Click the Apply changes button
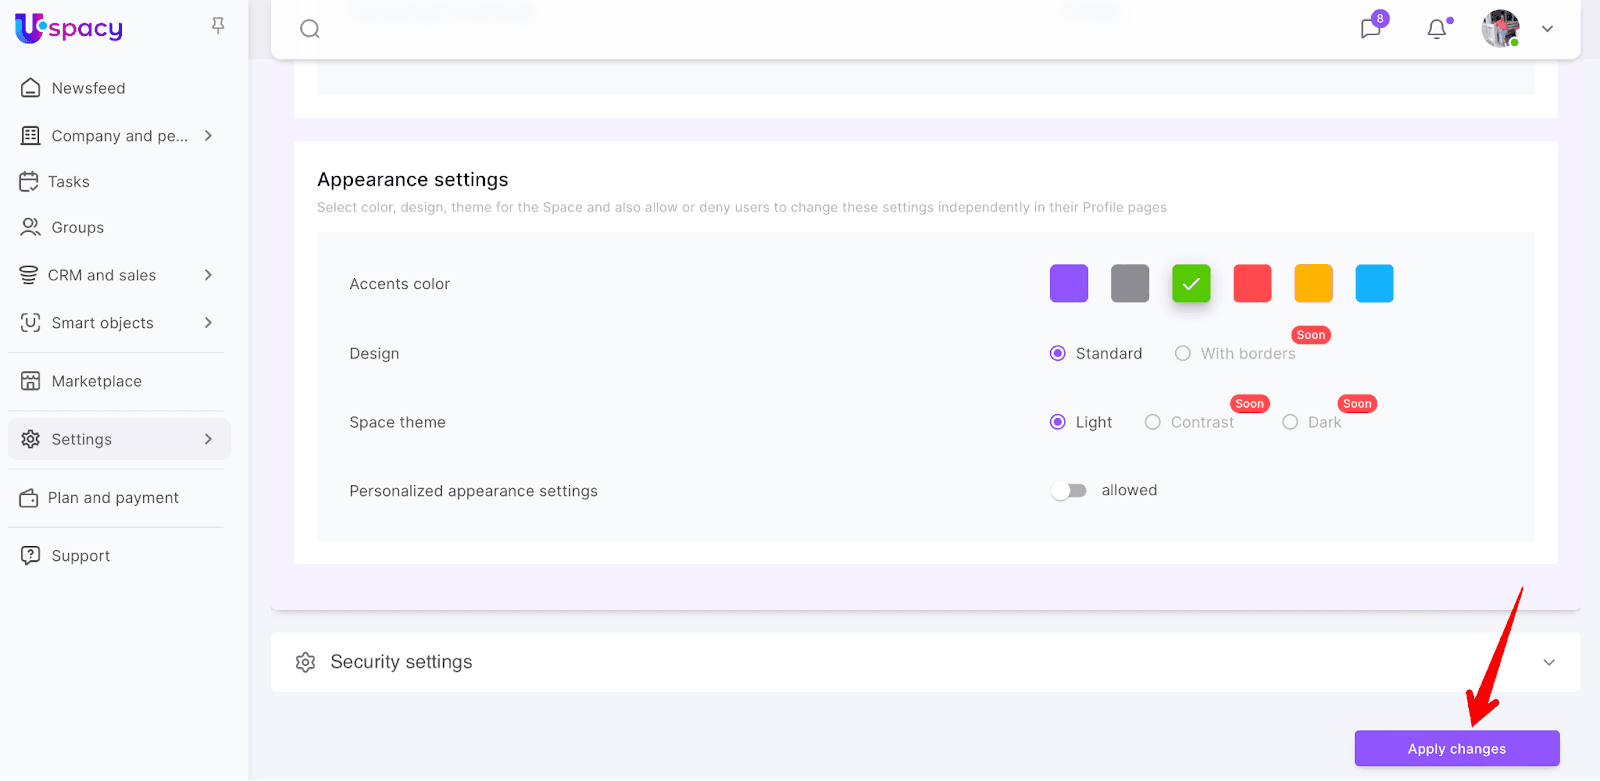1600x781 pixels. (x=1456, y=749)
